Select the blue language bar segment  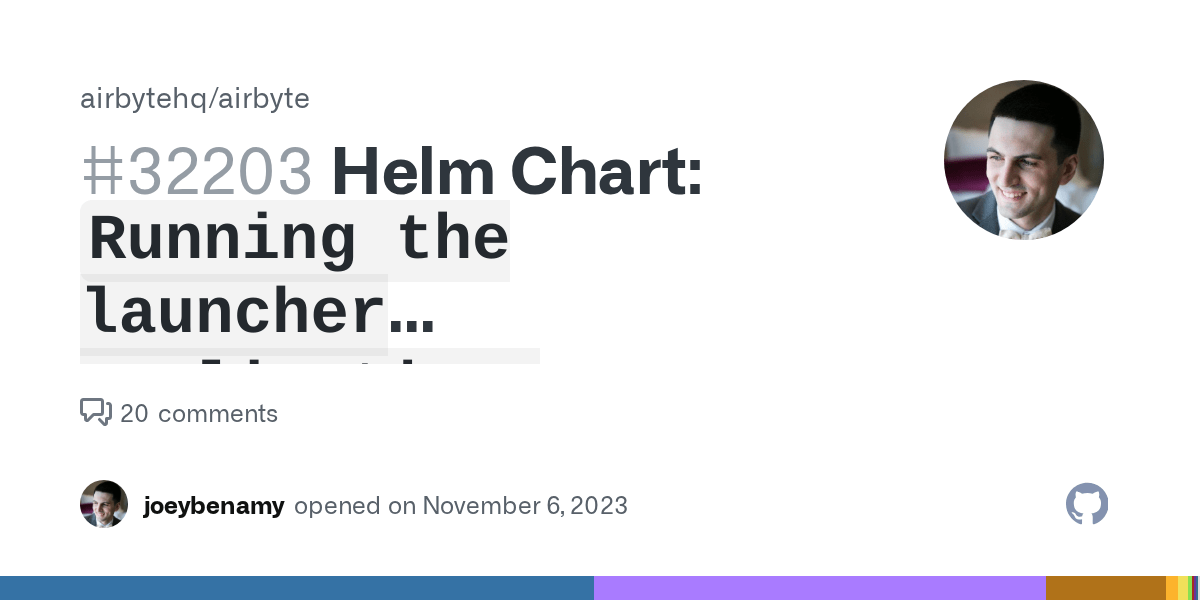point(297,588)
